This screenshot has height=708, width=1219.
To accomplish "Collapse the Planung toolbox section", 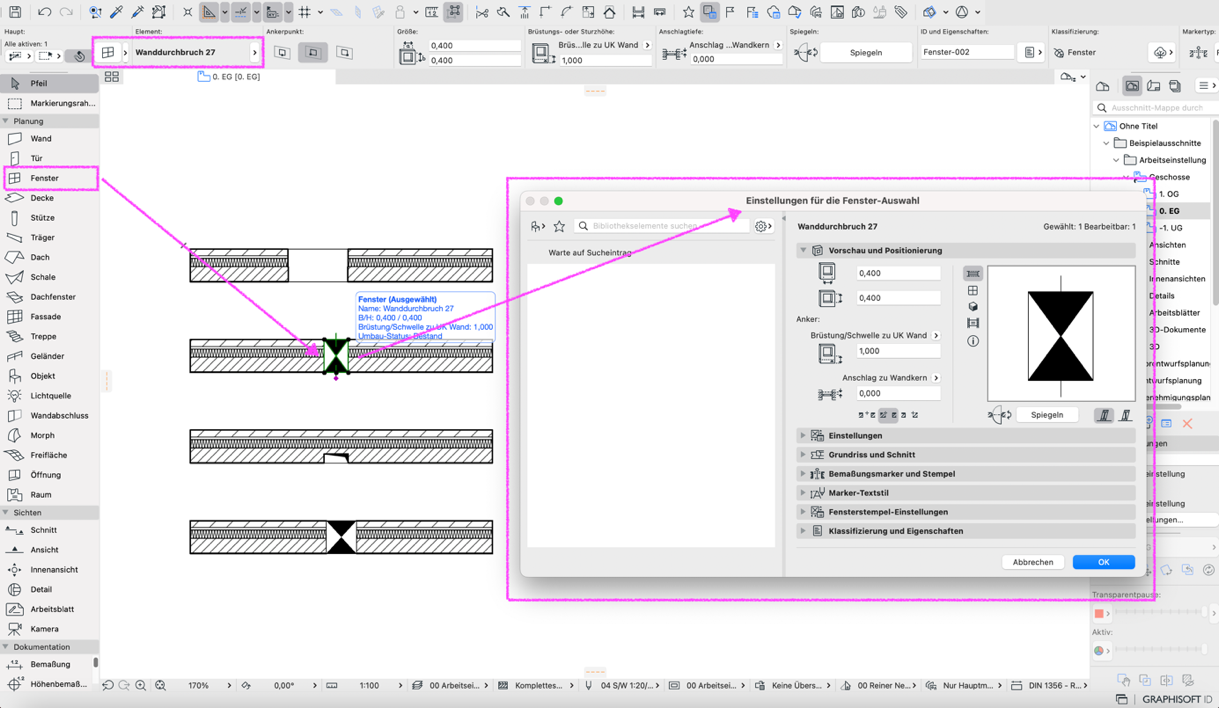I will point(5,121).
